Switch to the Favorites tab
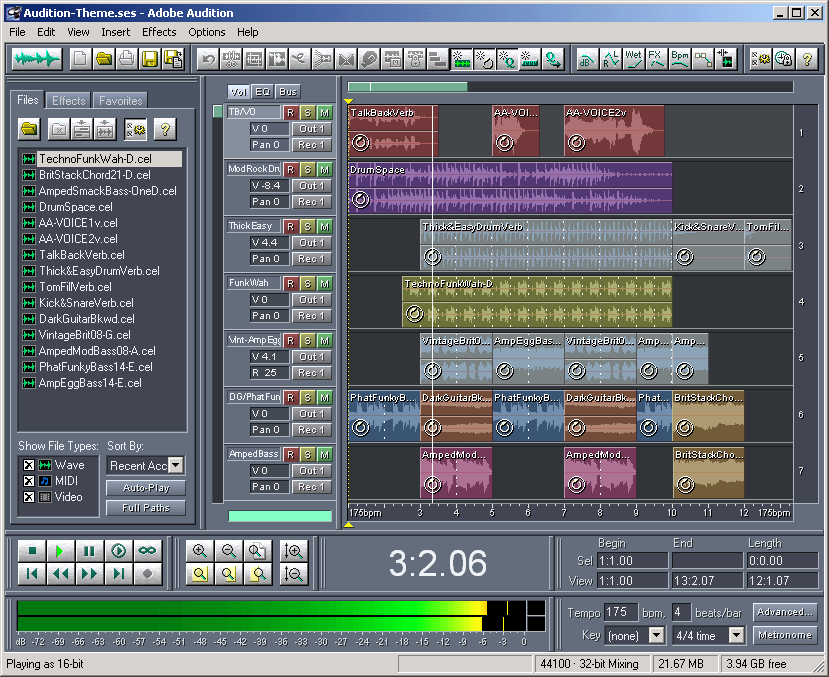829x677 pixels. [121, 100]
